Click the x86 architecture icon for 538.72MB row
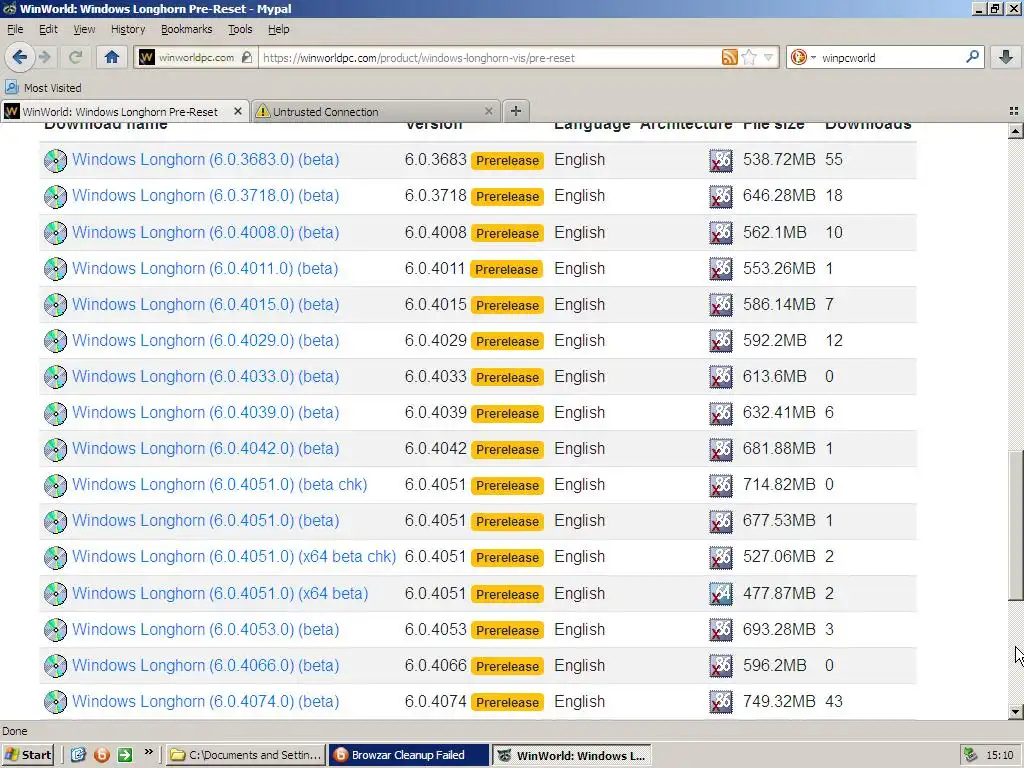Viewport: 1024px width, 768px height. point(721,160)
